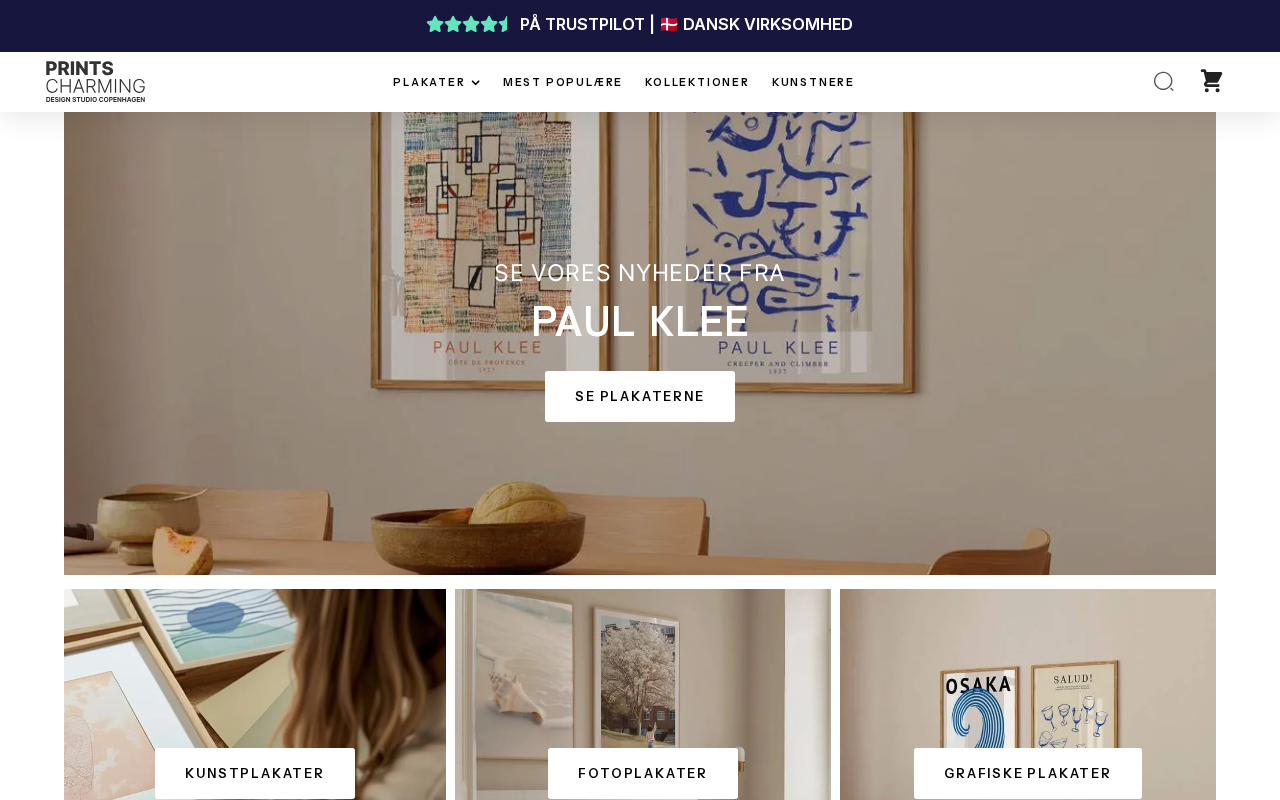
Task: Click the Prints Charming logo
Action: tap(96, 82)
